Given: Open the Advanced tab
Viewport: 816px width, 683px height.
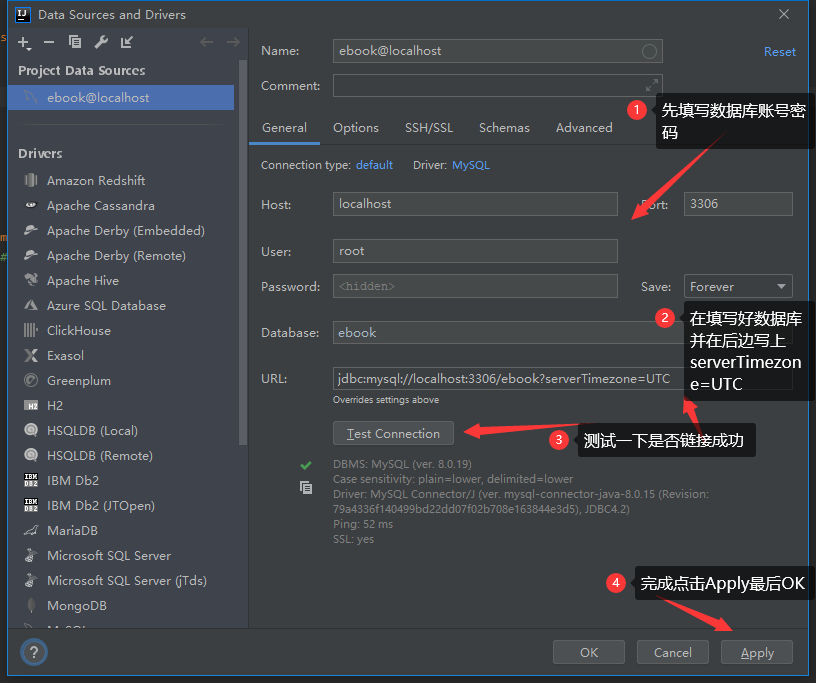Looking at the screenshot, I should (x=584, y=128).
